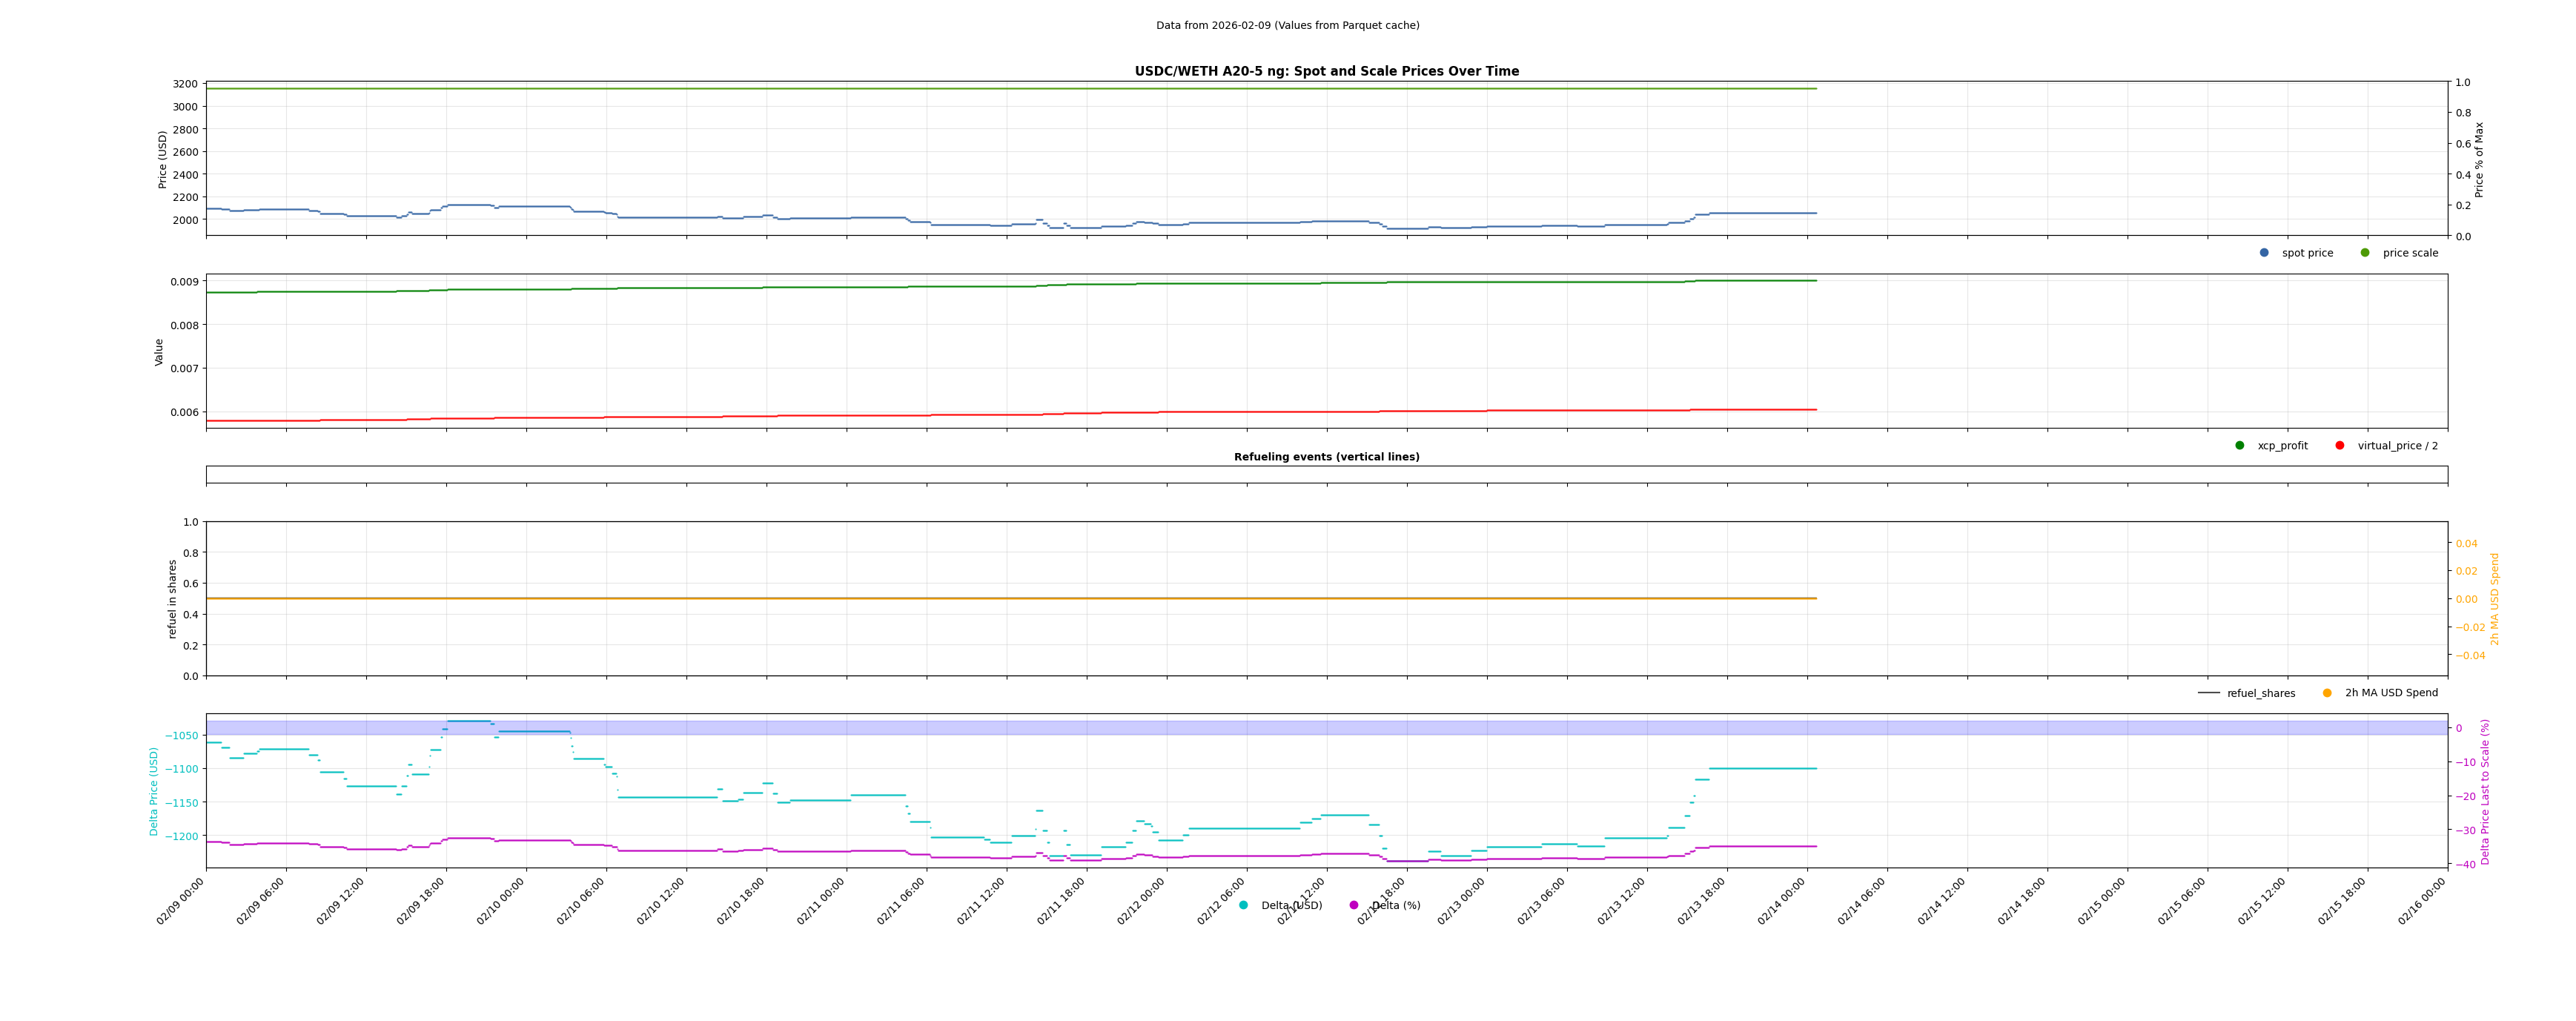The height and width of the screenshot is (1021, 2576).
Task: Click the 02/16 00:00 x-axis tick label
Action: pyautogui.click(x=2422, y=901)
